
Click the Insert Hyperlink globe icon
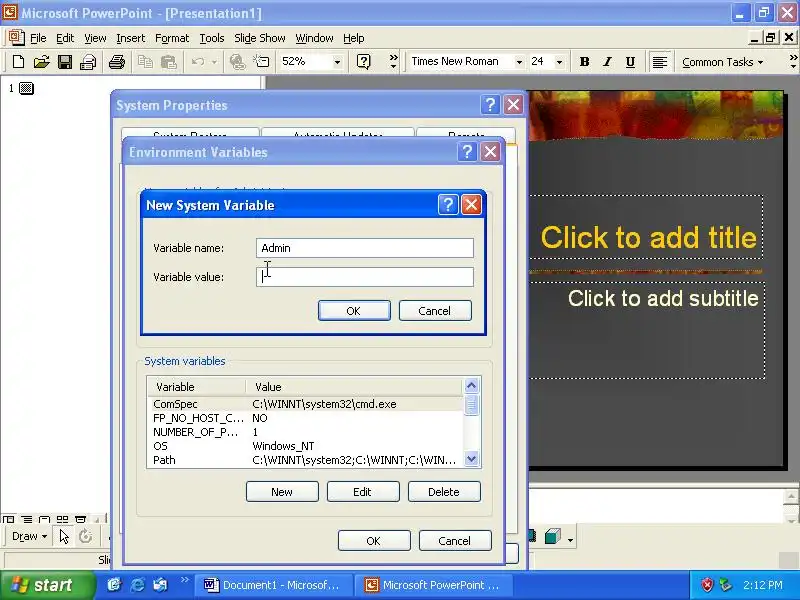coord(237,62)
